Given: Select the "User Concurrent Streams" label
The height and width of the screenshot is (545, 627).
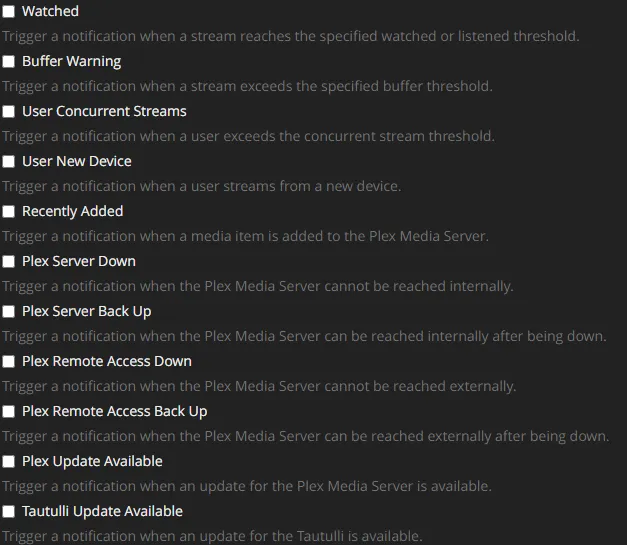Looking at the screenshot, I should pyautogui.click(x=104, y=111).
